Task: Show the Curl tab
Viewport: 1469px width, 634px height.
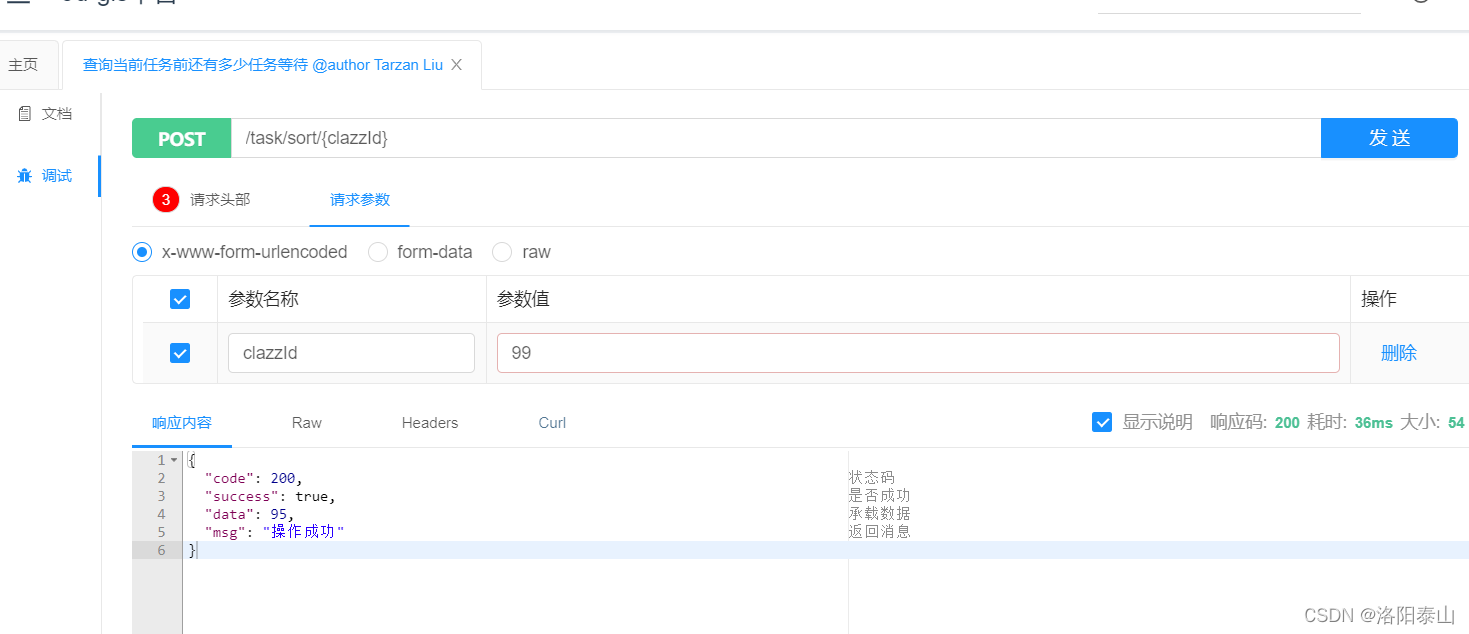Action: tap(552, 423)
